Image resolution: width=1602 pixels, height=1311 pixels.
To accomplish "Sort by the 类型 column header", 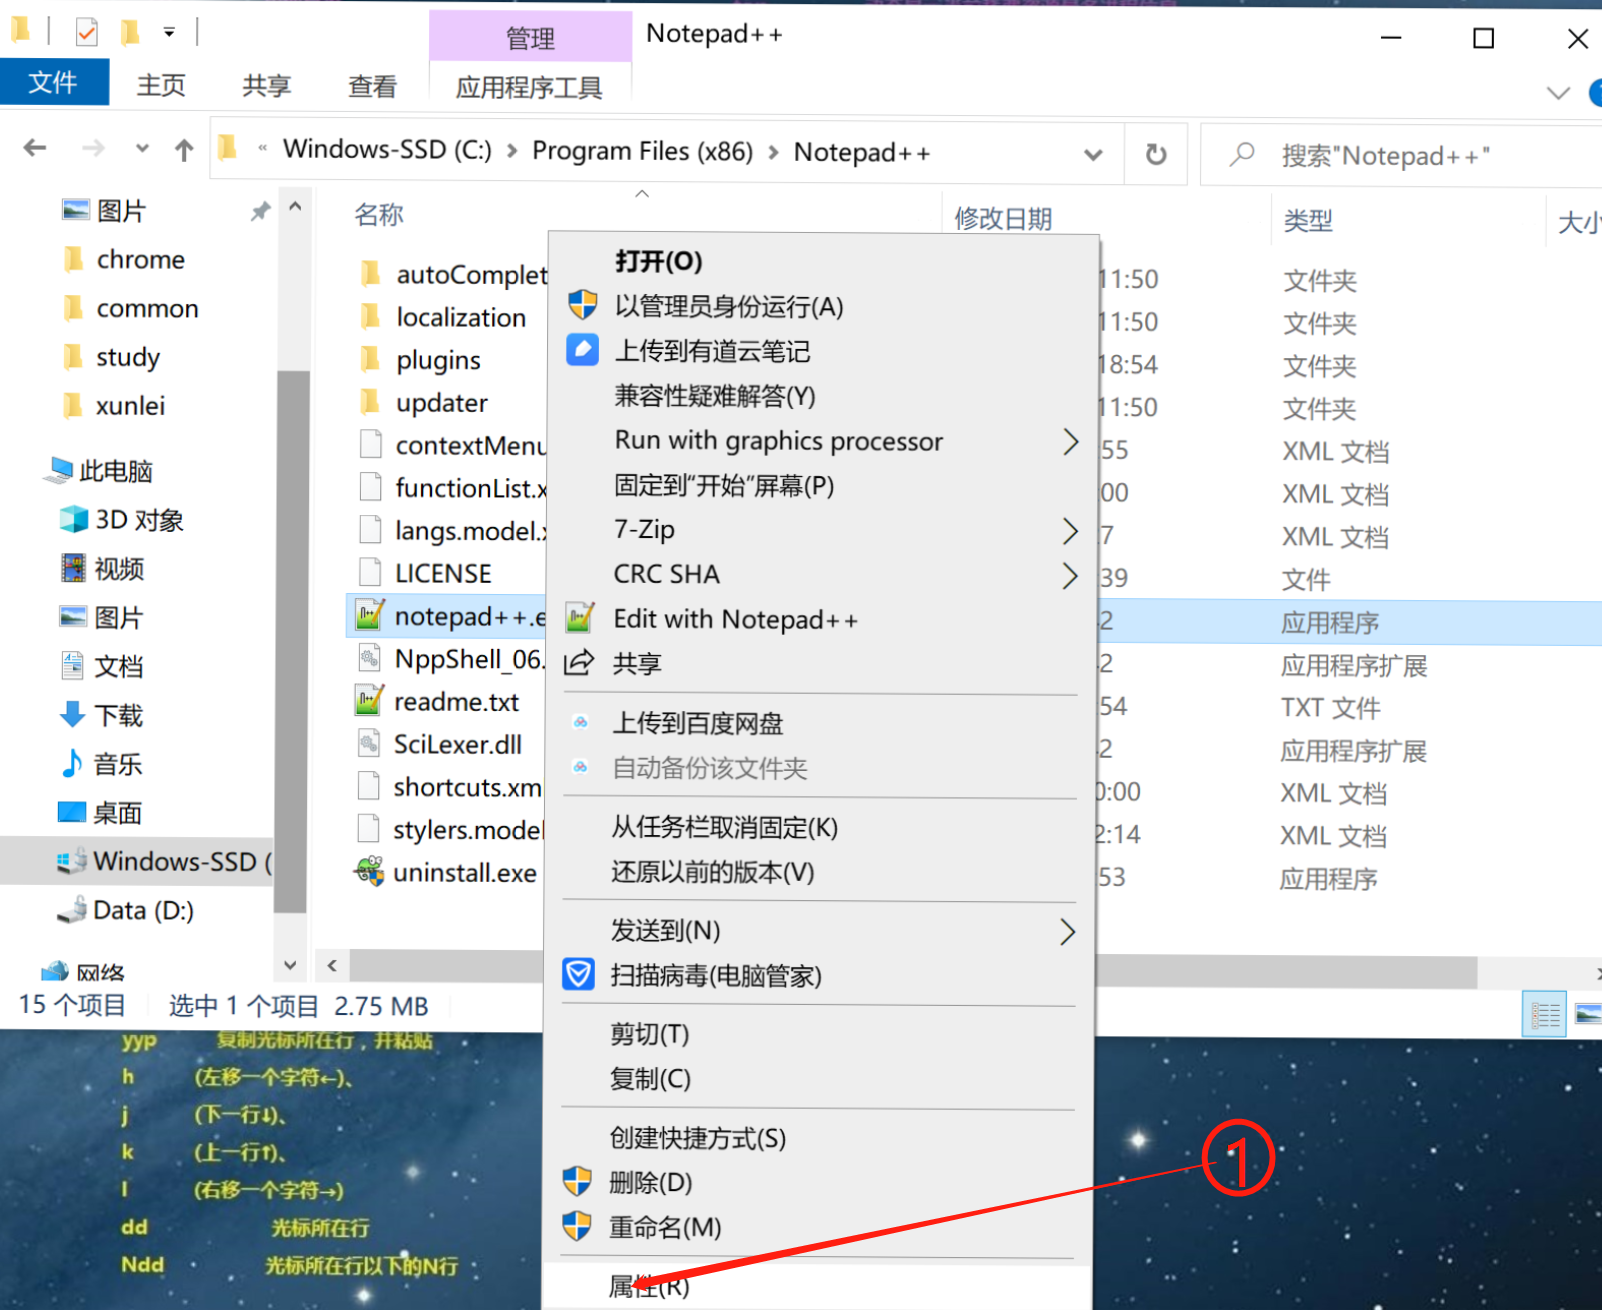I will [x=1308, y=219].
